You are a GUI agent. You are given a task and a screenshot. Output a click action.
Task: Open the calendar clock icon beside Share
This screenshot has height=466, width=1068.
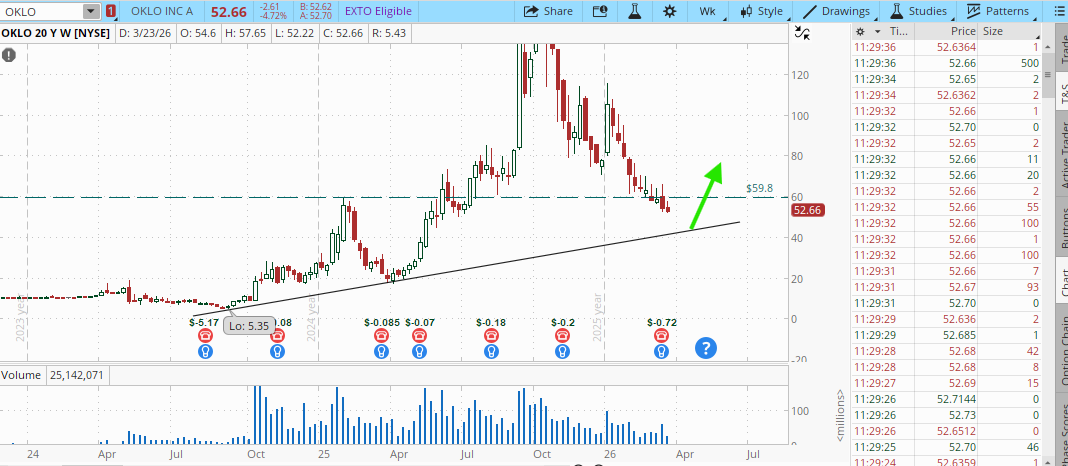599,11
